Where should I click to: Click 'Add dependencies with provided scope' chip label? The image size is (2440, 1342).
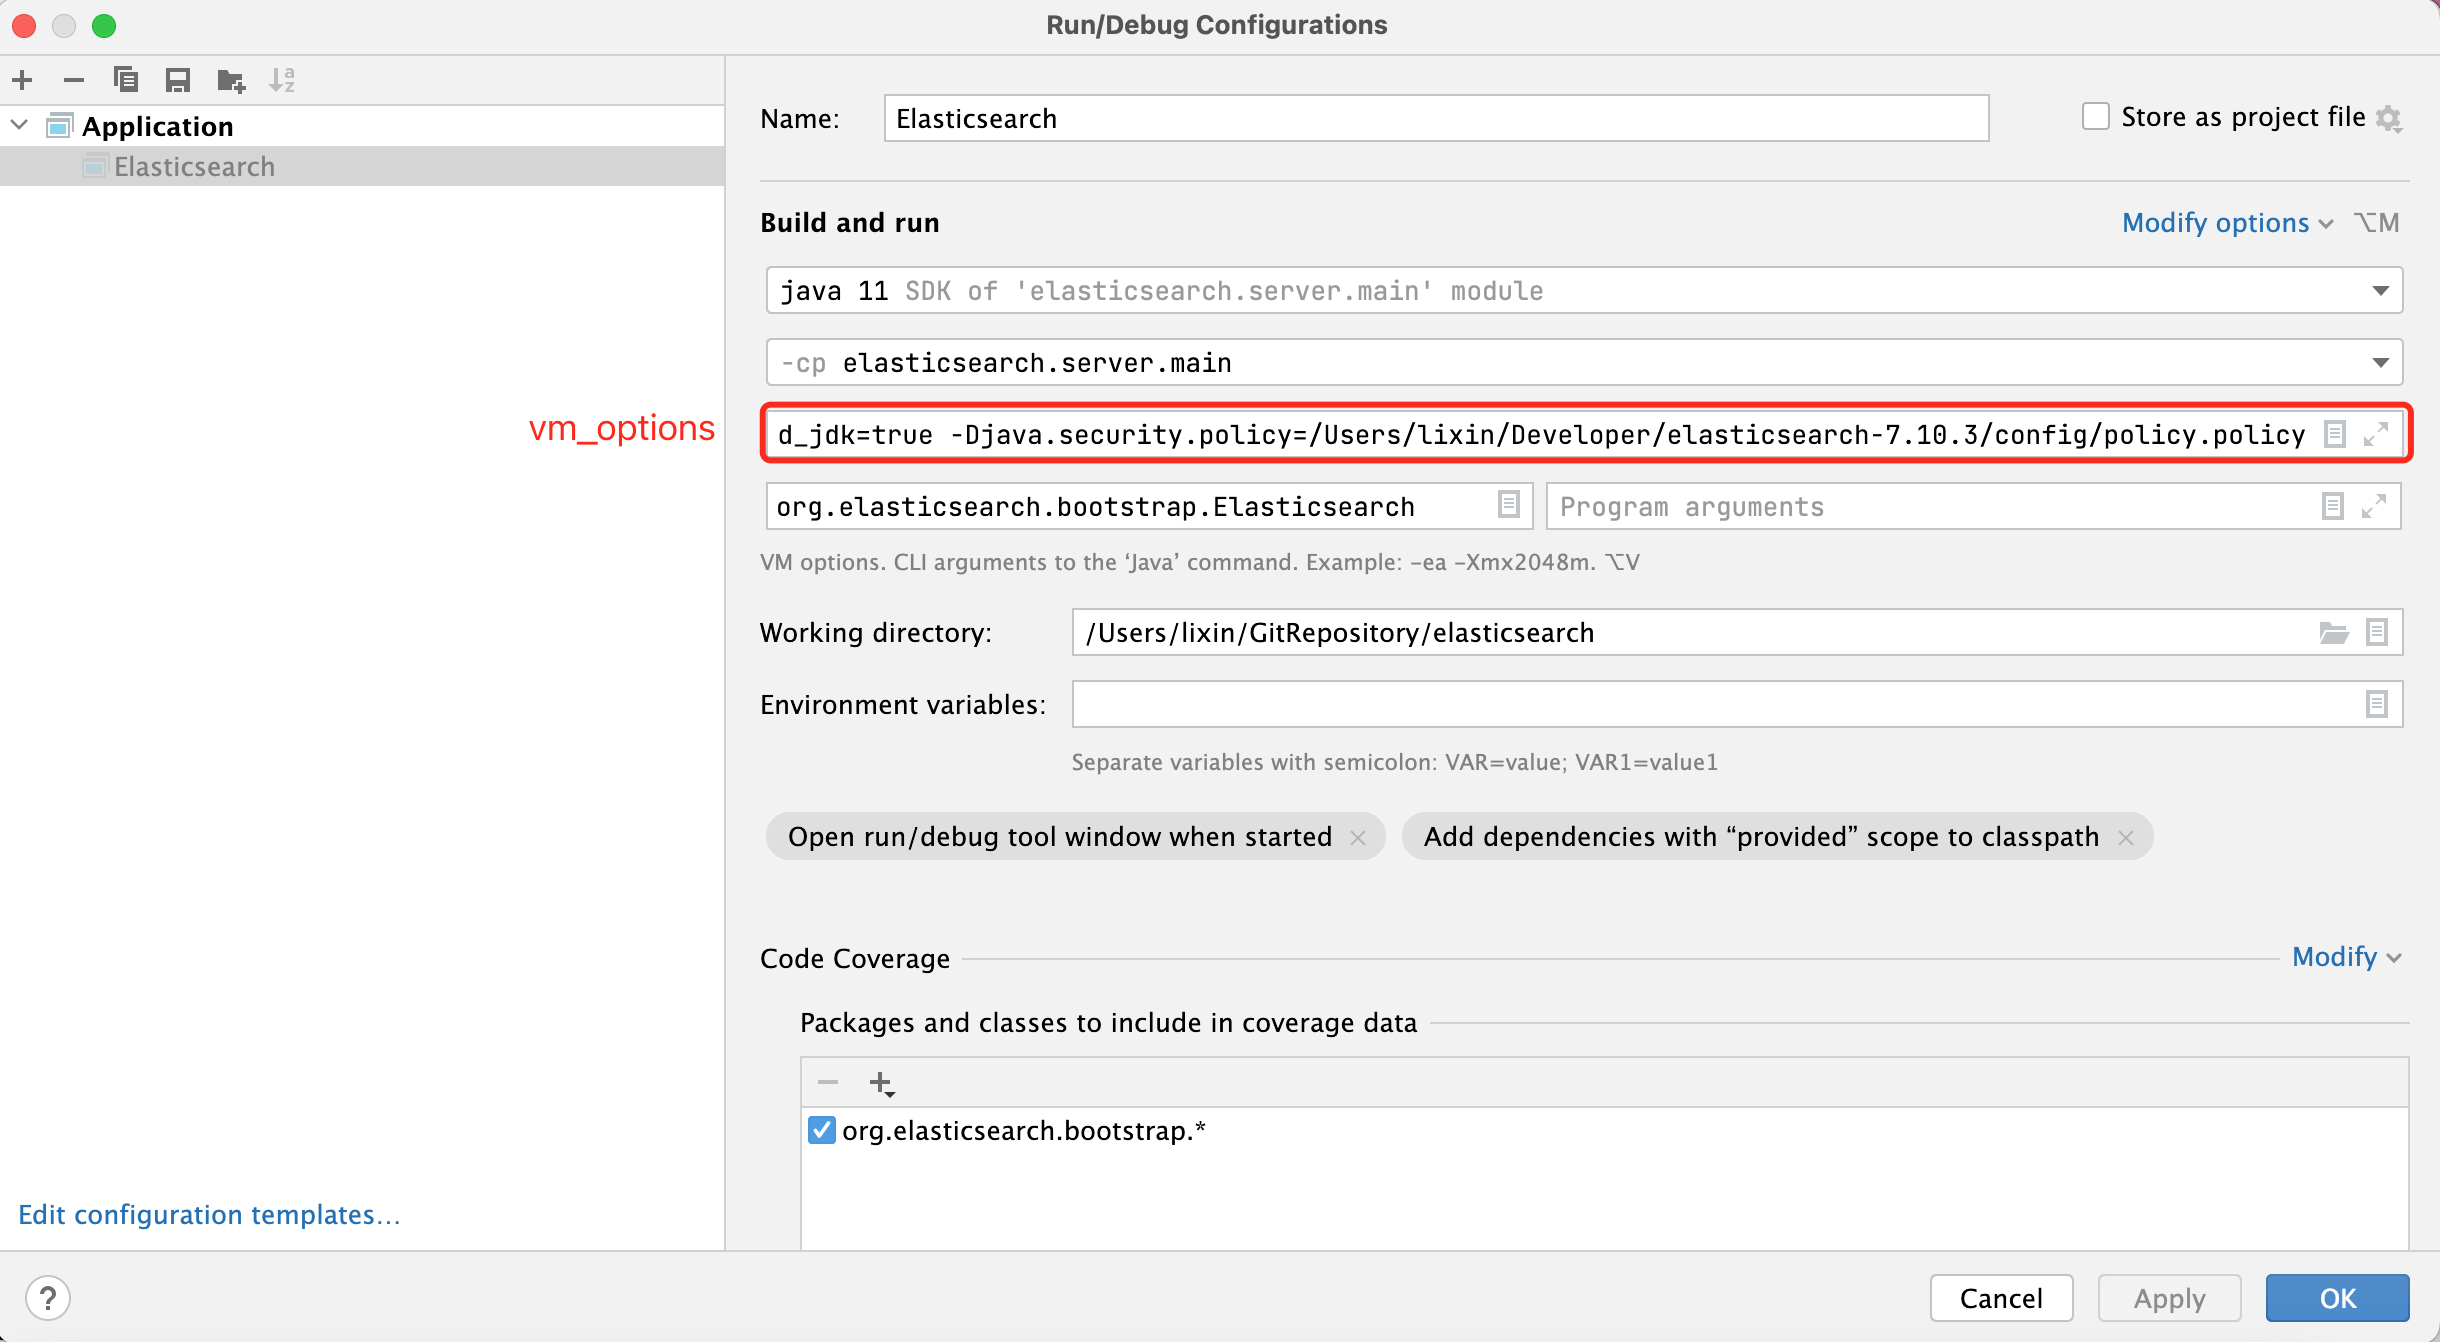(x=1761, y=837)
